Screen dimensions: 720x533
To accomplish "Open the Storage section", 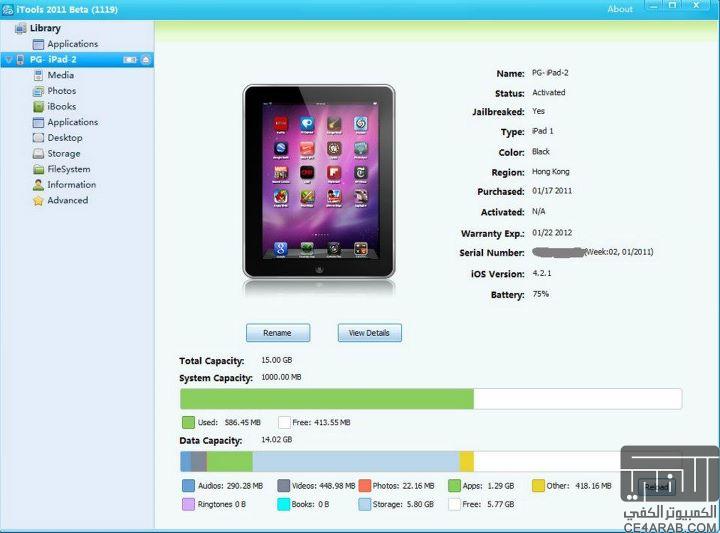I will point(64,153).
